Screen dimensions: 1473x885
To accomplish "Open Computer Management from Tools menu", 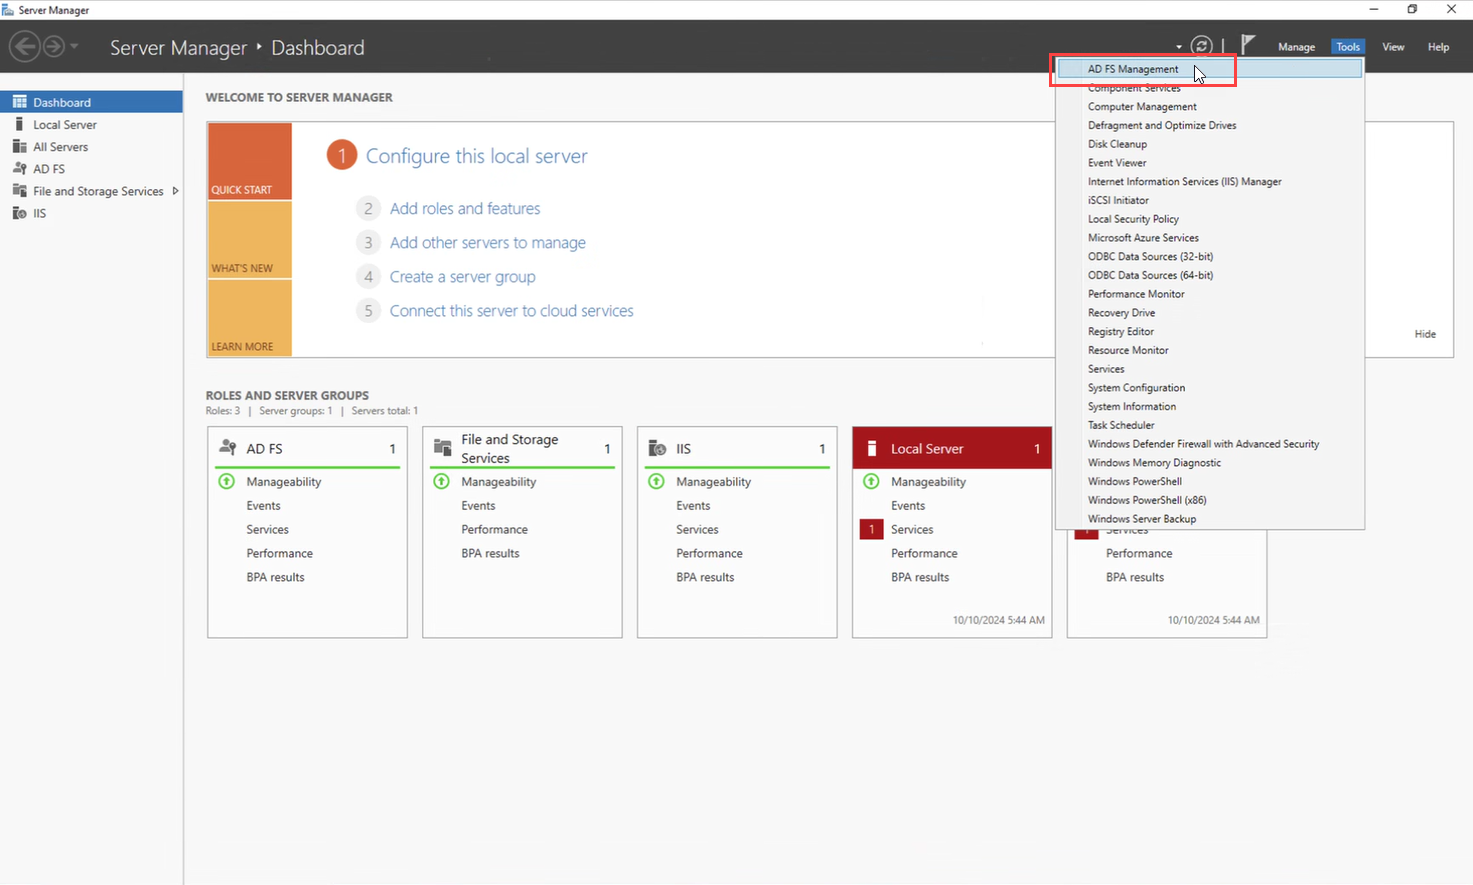I will click(x=1210, y=107).
